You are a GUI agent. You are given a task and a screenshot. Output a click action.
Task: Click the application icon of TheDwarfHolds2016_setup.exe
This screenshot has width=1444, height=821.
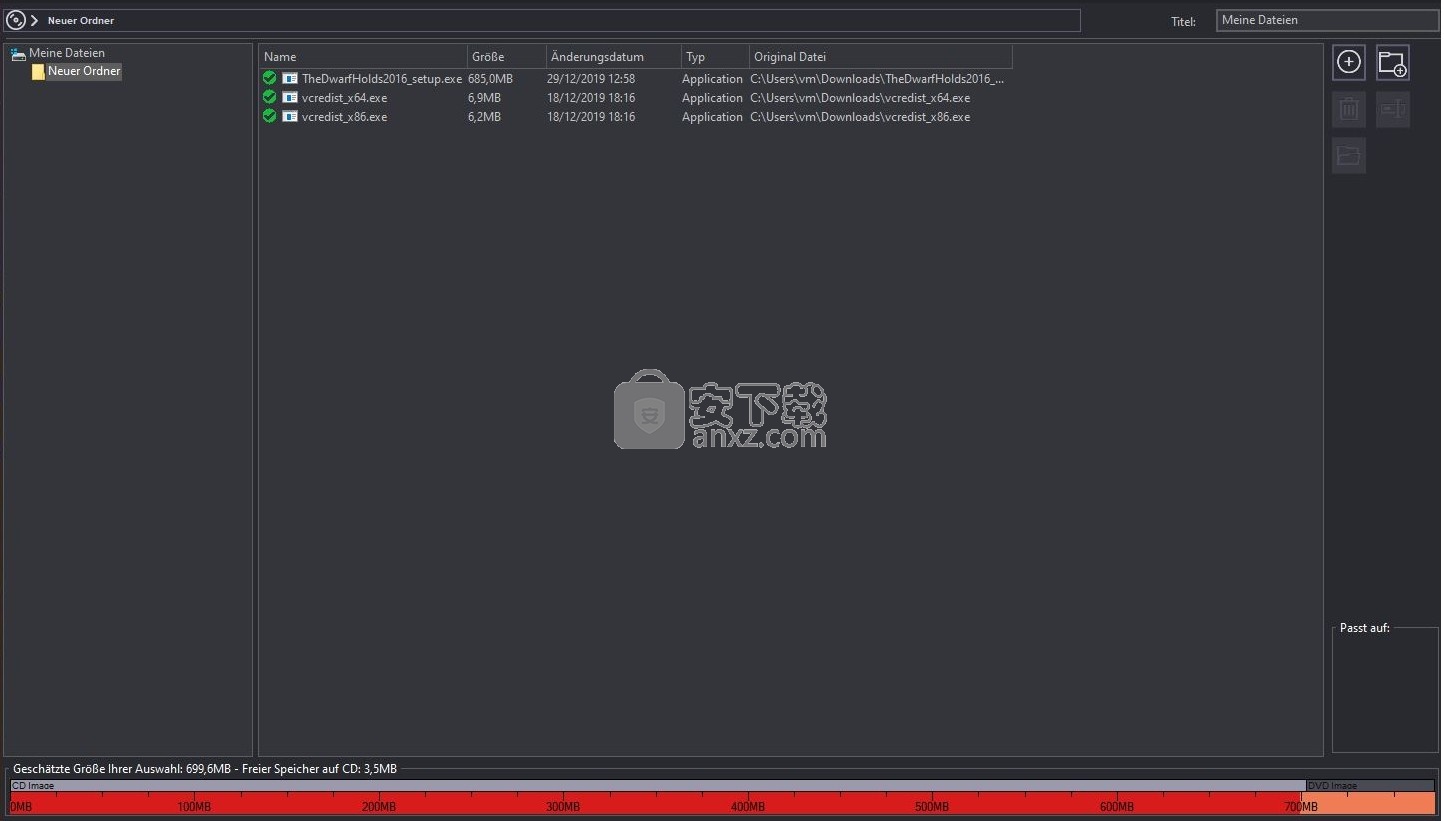(290, 78)
